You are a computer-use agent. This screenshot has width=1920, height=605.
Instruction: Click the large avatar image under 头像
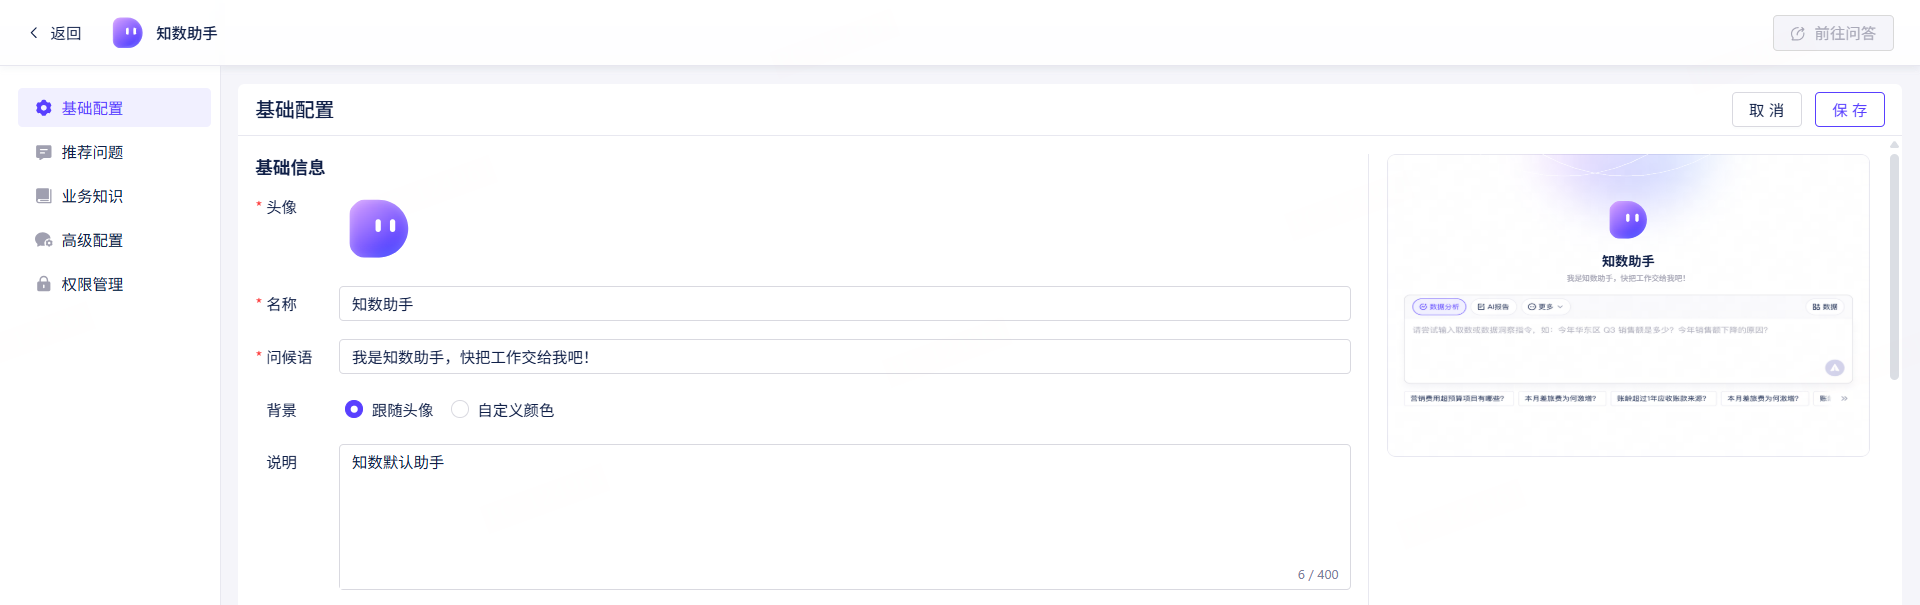pos(378,229)
